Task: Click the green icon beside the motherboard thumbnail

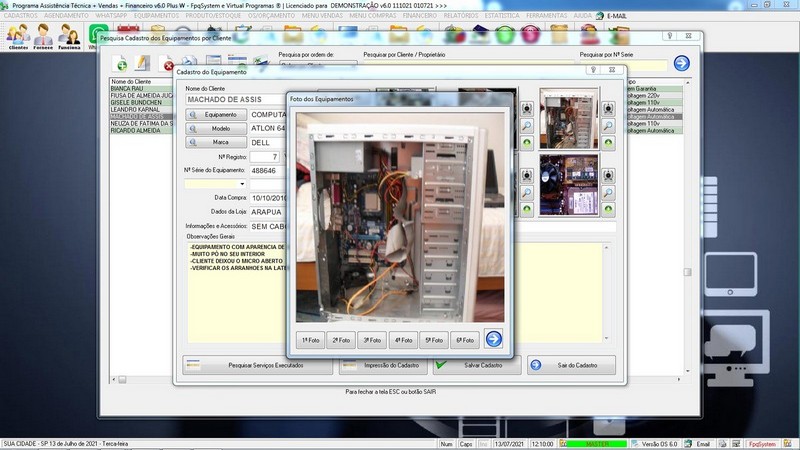Action: (608, 209)
